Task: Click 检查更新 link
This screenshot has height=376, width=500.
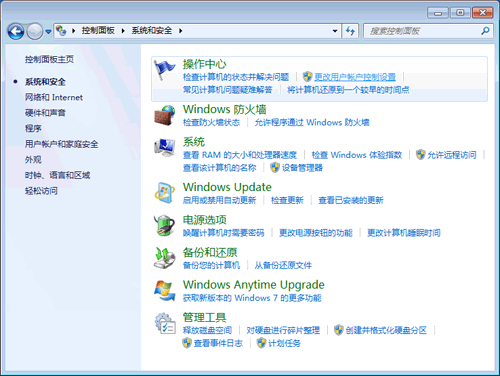Action: (287, 200)
